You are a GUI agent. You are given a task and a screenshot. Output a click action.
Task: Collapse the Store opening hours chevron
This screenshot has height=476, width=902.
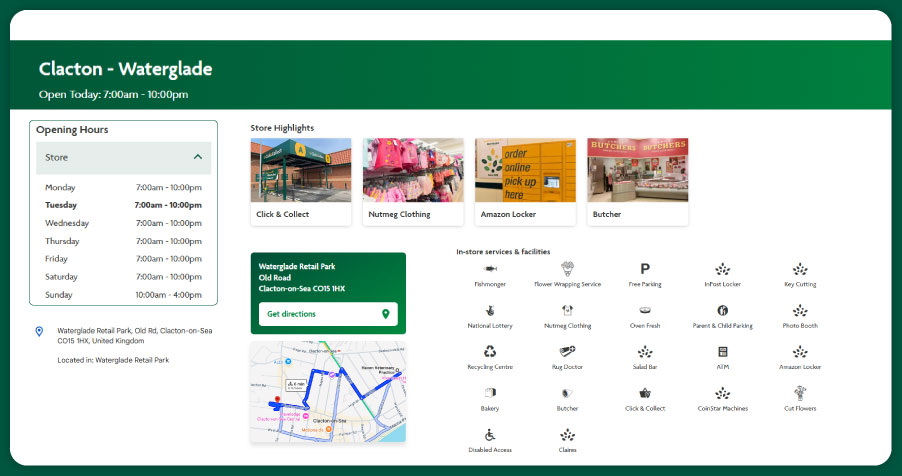198,157
